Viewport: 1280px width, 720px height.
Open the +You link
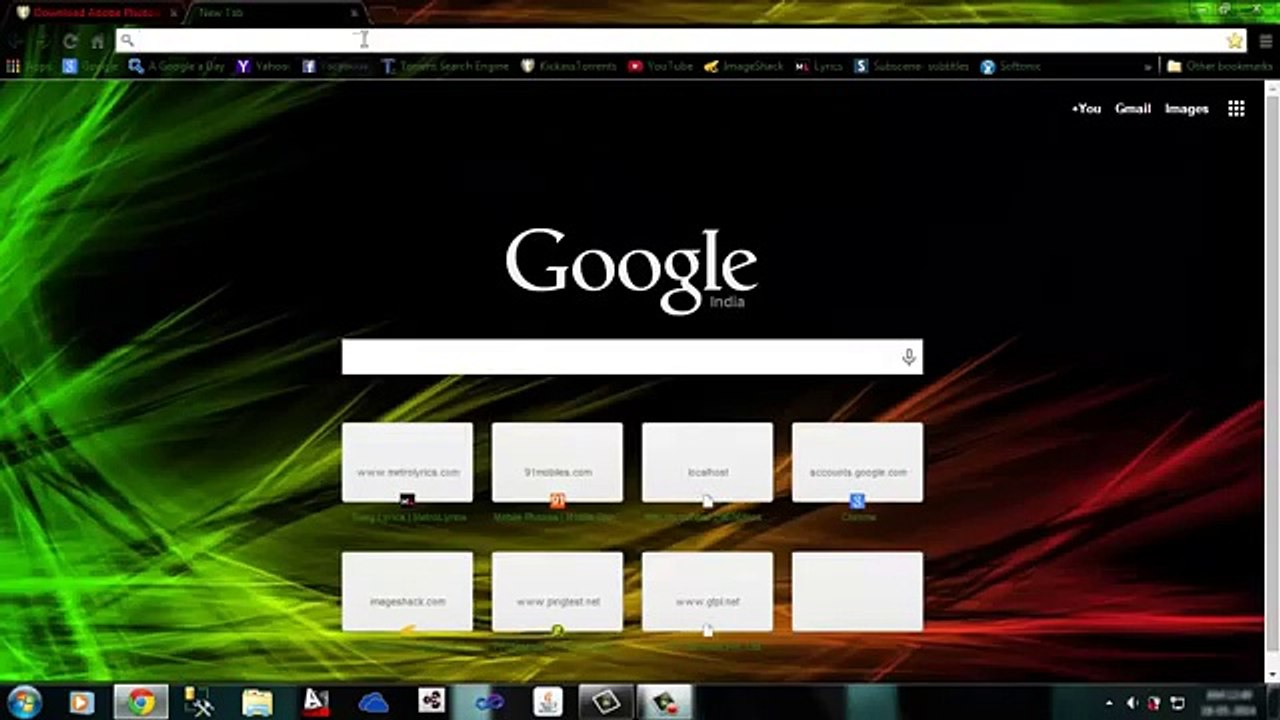pyautogui.click(x=1086, y=109)
